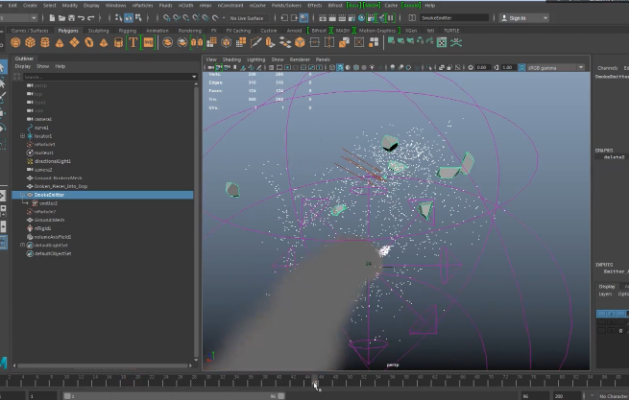Click the polygon Type (T) tool
Image resolution: width=629 pixels, height=400 pixels.
click(133, 42)
